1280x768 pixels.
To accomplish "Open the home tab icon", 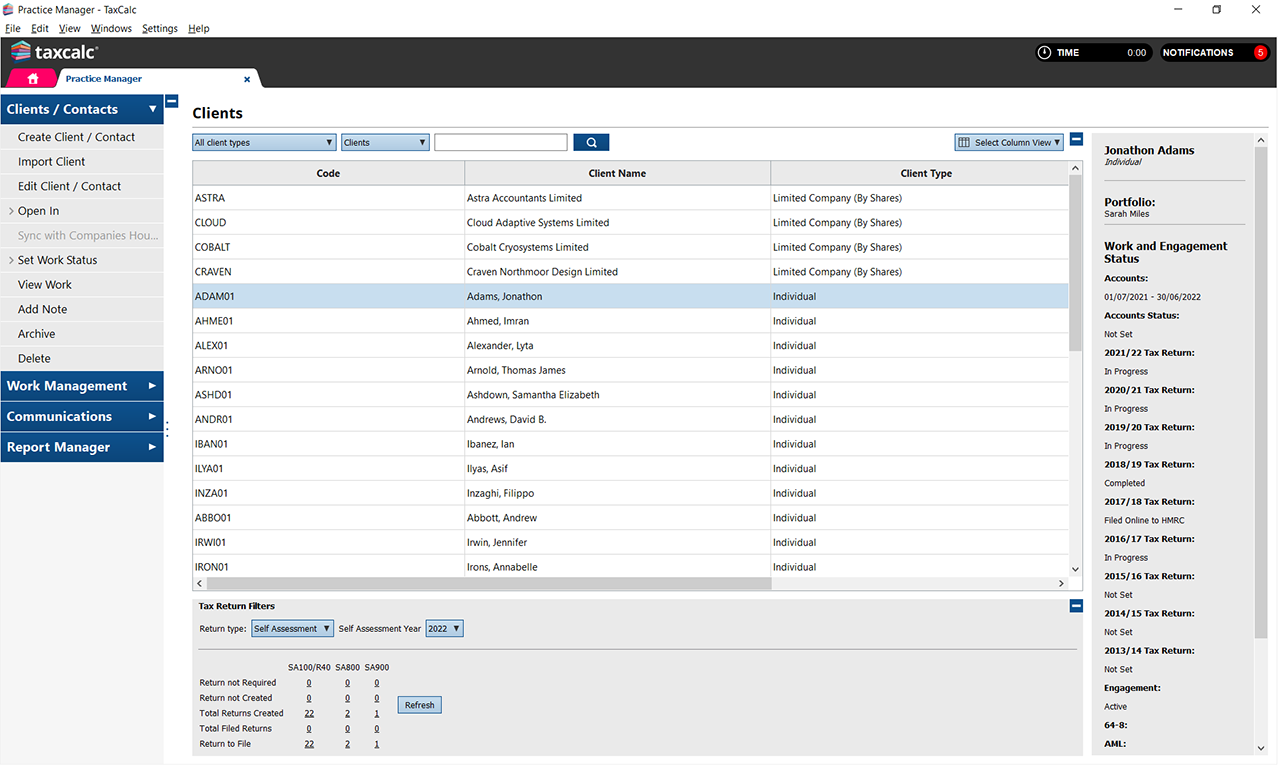I will 33,78.
